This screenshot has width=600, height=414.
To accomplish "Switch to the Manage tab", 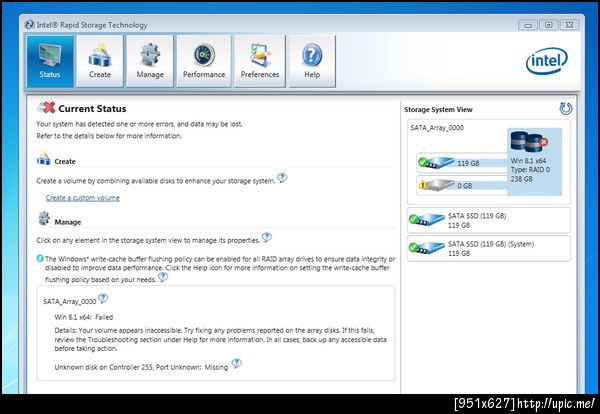I will pos(150,61).
